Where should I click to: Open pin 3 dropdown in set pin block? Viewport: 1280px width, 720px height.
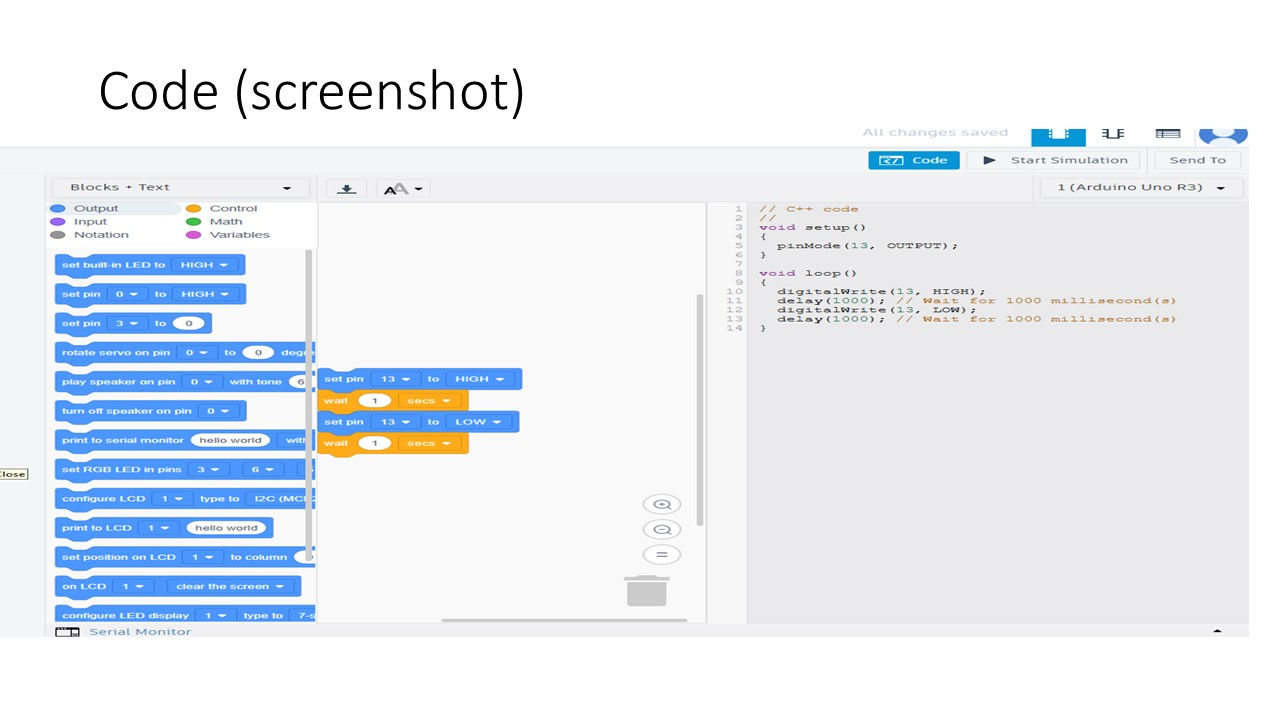(x=127, y=323)
